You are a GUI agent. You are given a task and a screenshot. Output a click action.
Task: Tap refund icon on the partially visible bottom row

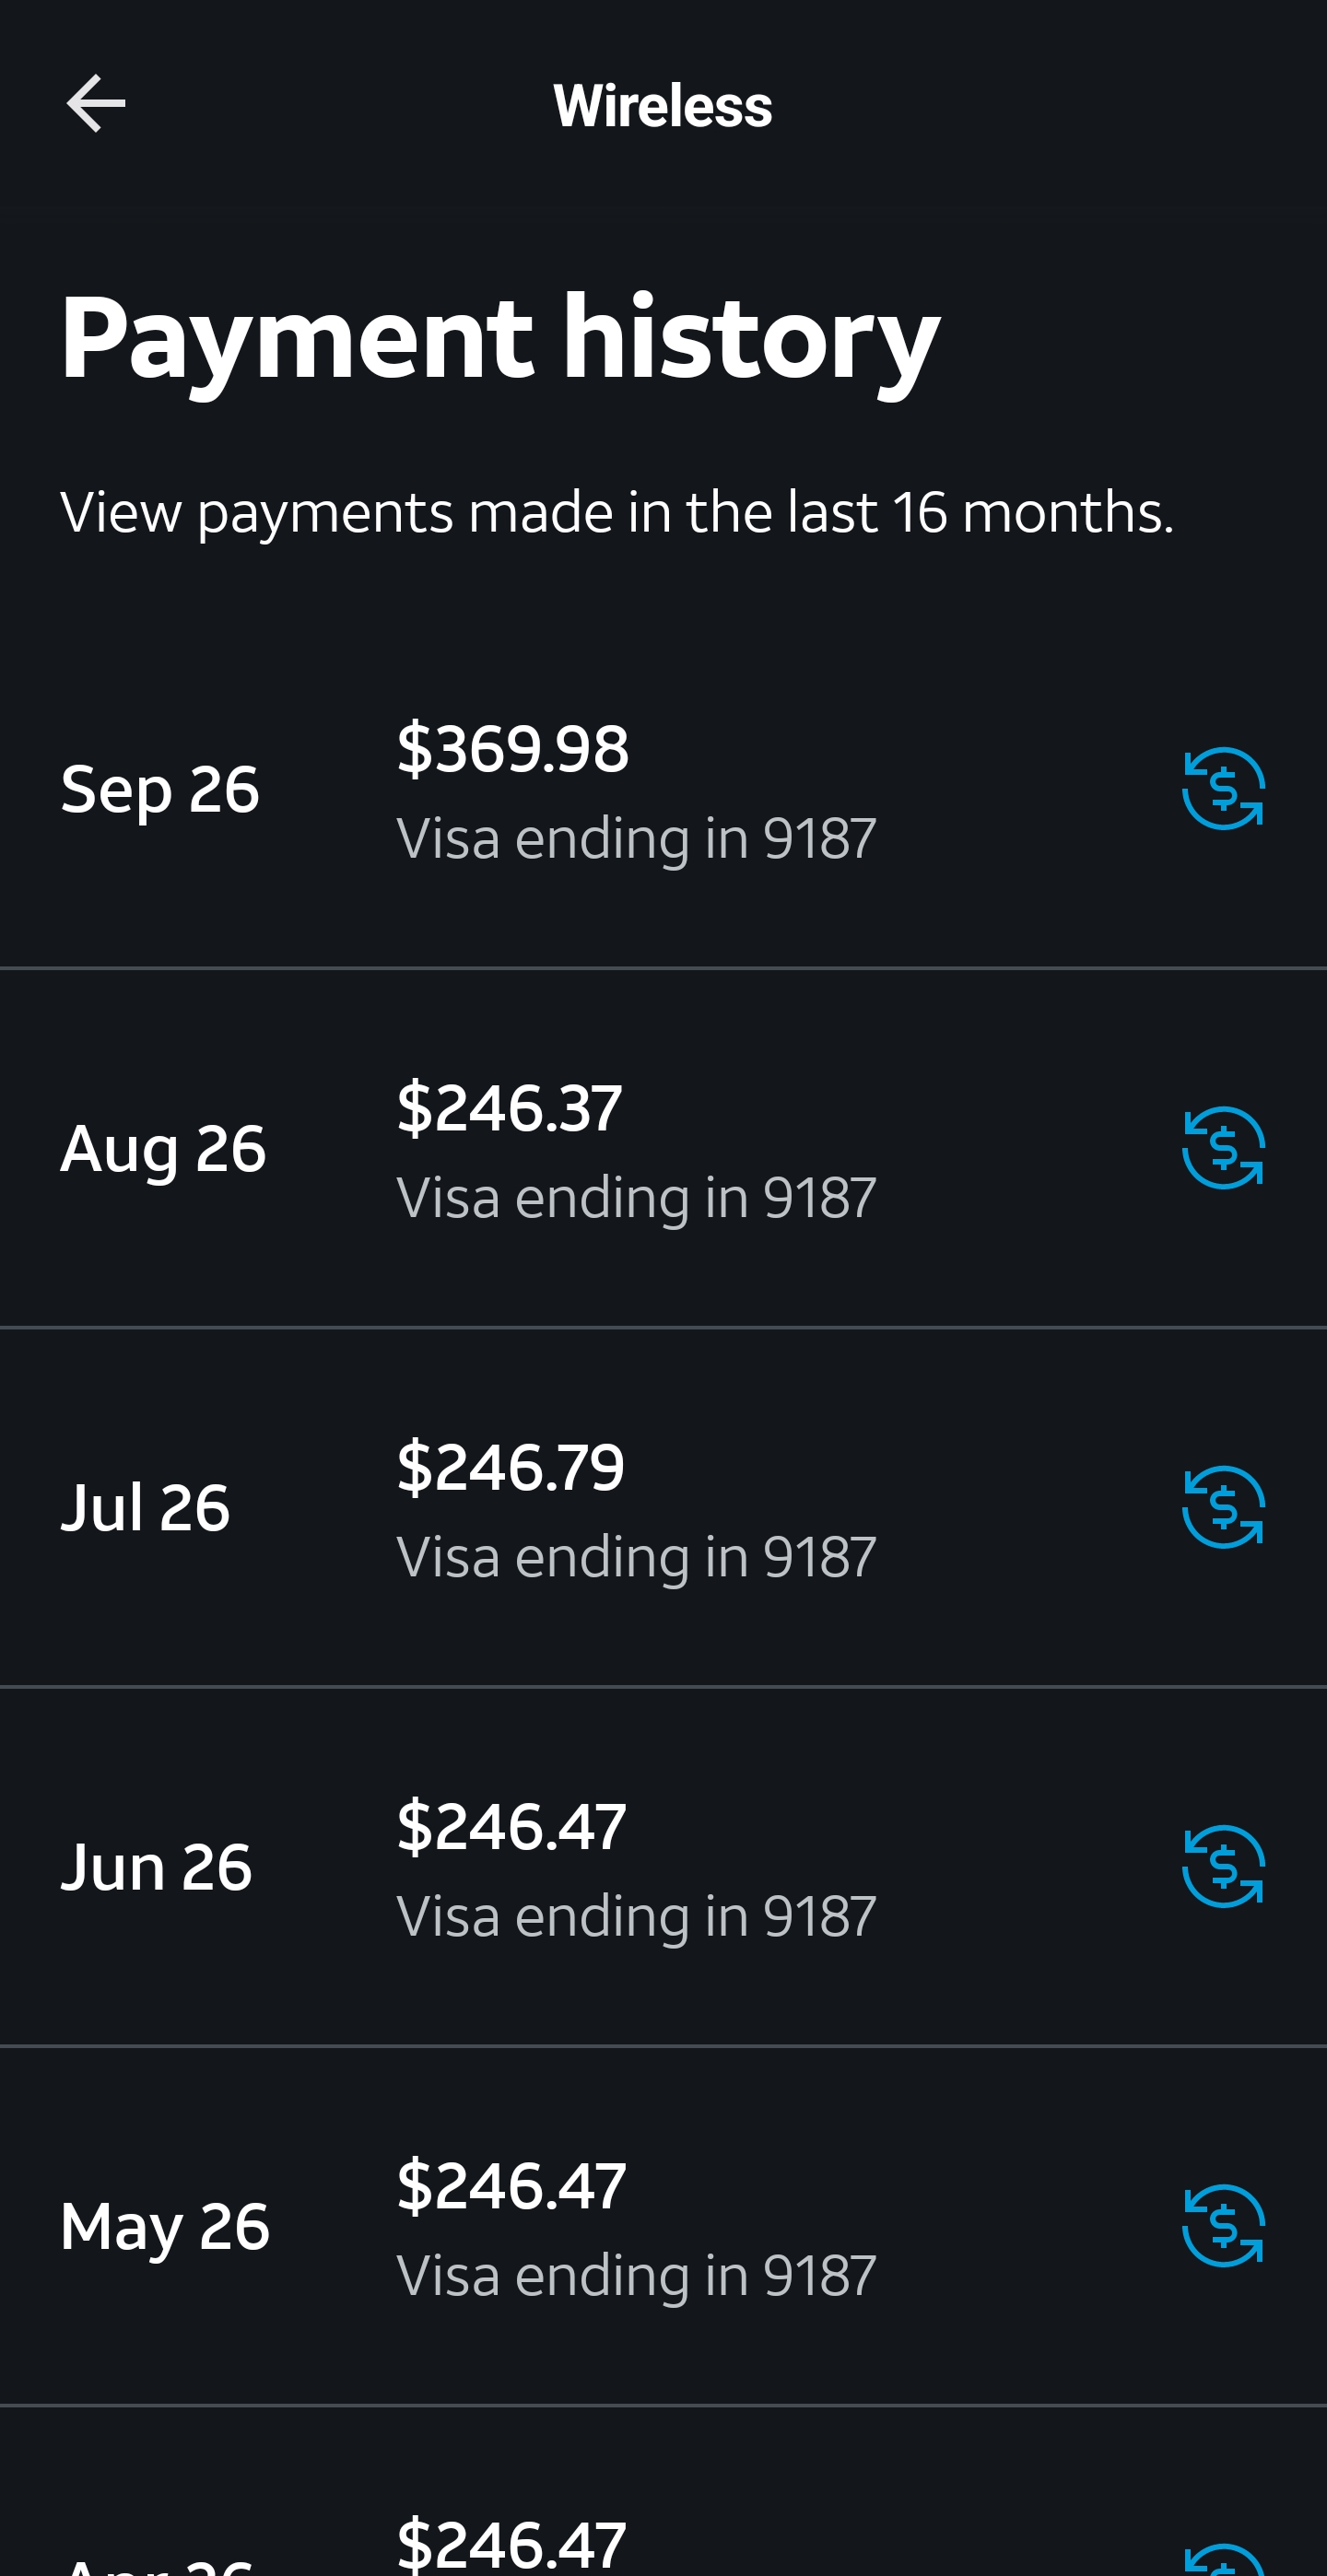tap(1223, 2562)
